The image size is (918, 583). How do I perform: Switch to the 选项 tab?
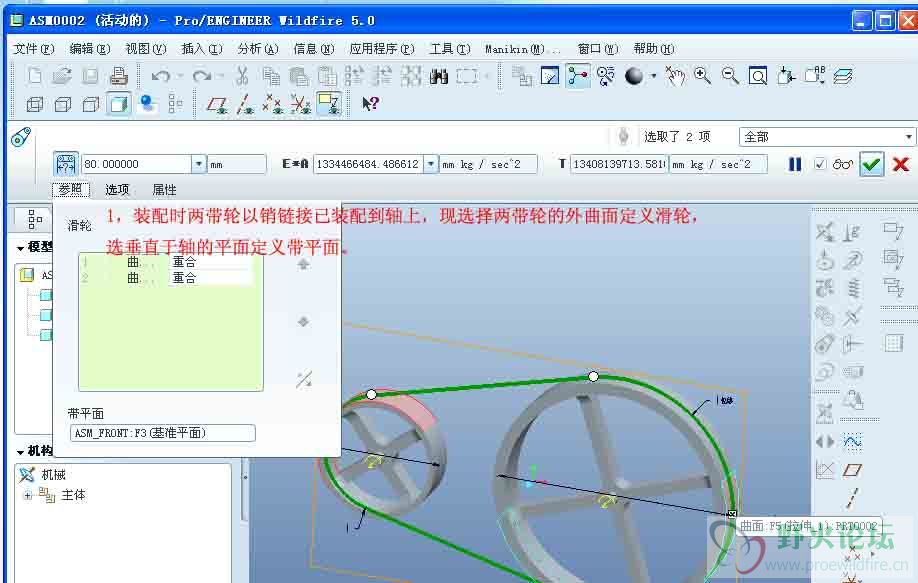pos(117,190)
